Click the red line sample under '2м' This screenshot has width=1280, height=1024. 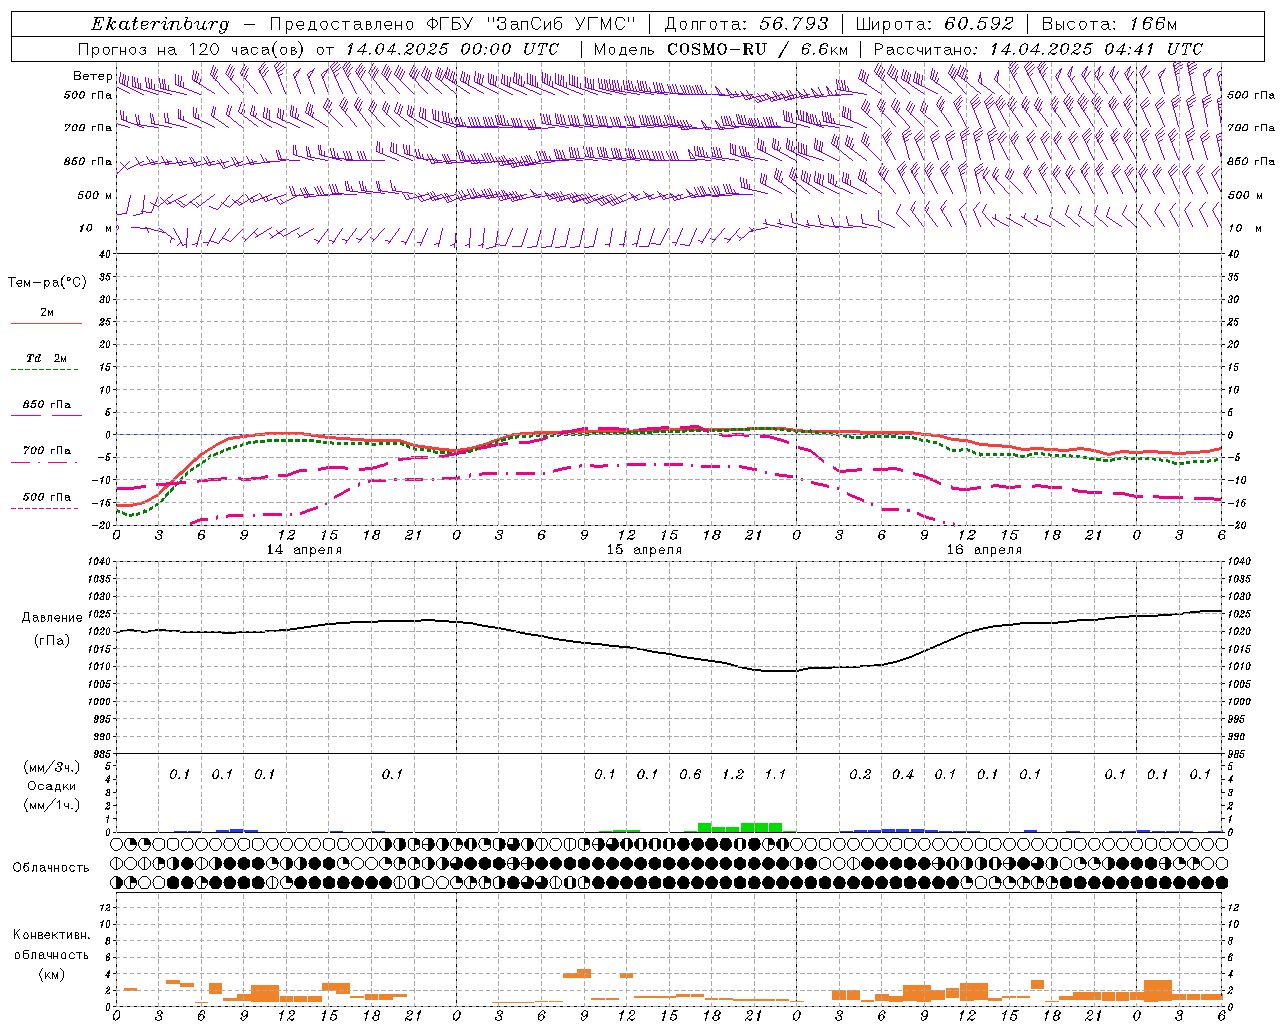click(x=46, y=323)
